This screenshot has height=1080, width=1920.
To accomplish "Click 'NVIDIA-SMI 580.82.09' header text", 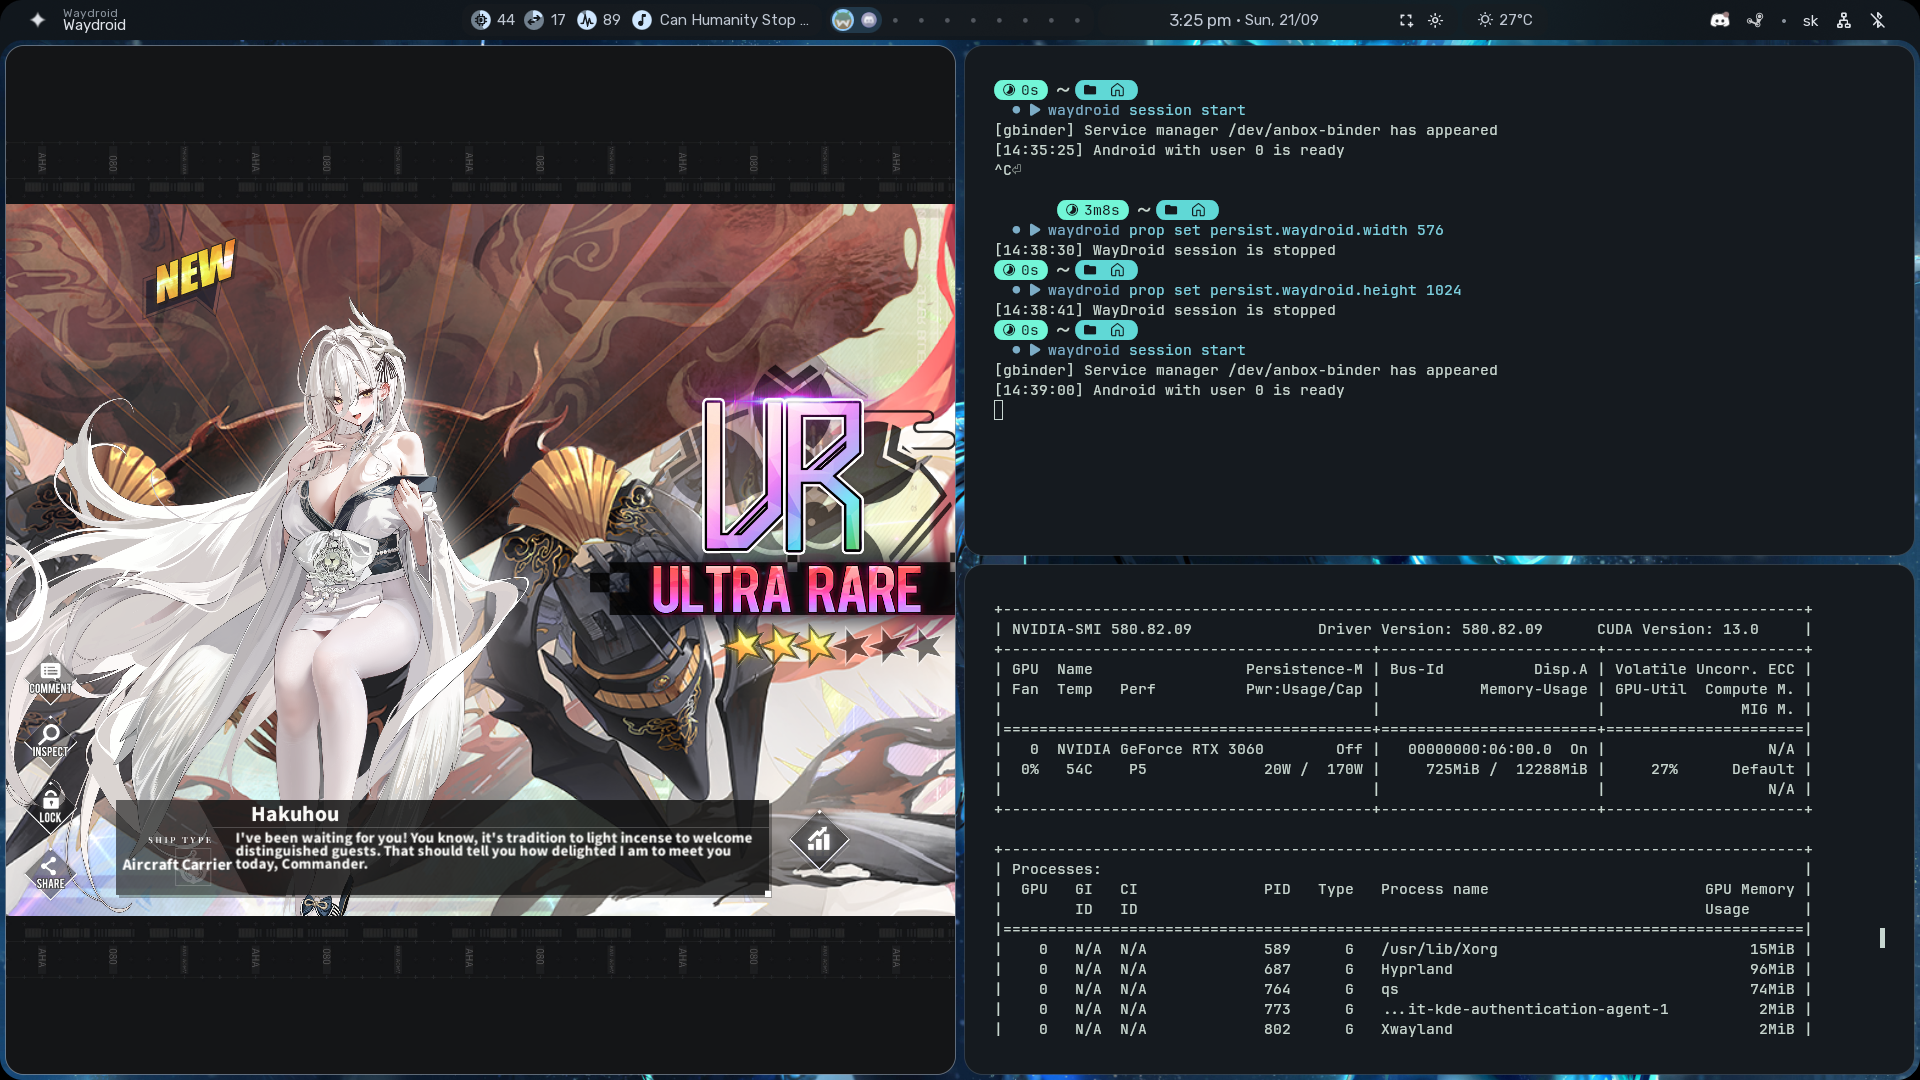I will pos(1101,629).
